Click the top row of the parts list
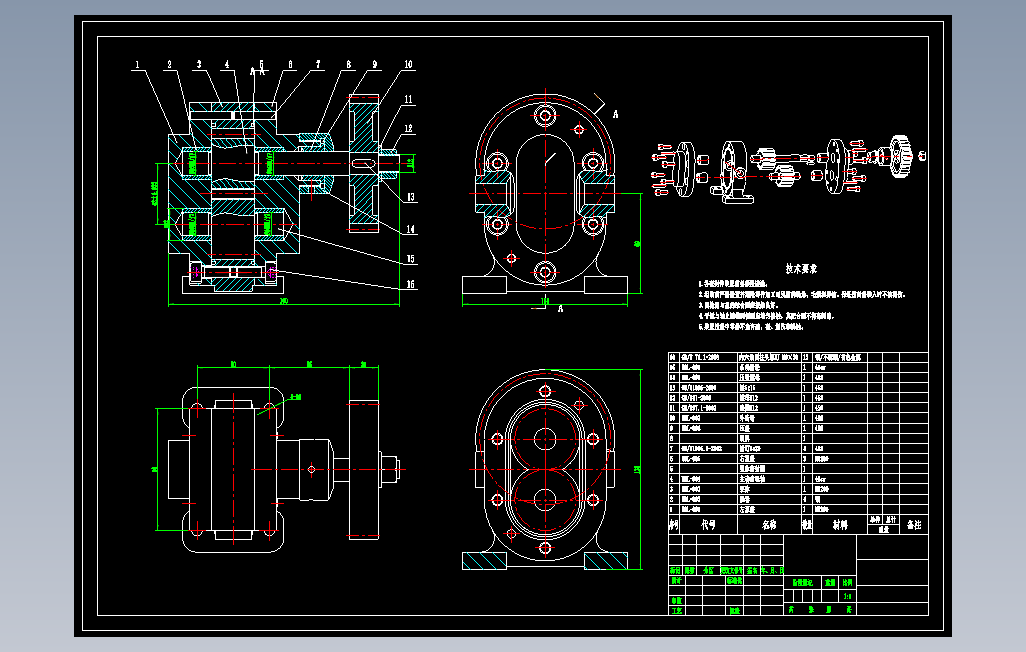The image size is (1026, 652). pyautogui.click(x=798, y=357)
